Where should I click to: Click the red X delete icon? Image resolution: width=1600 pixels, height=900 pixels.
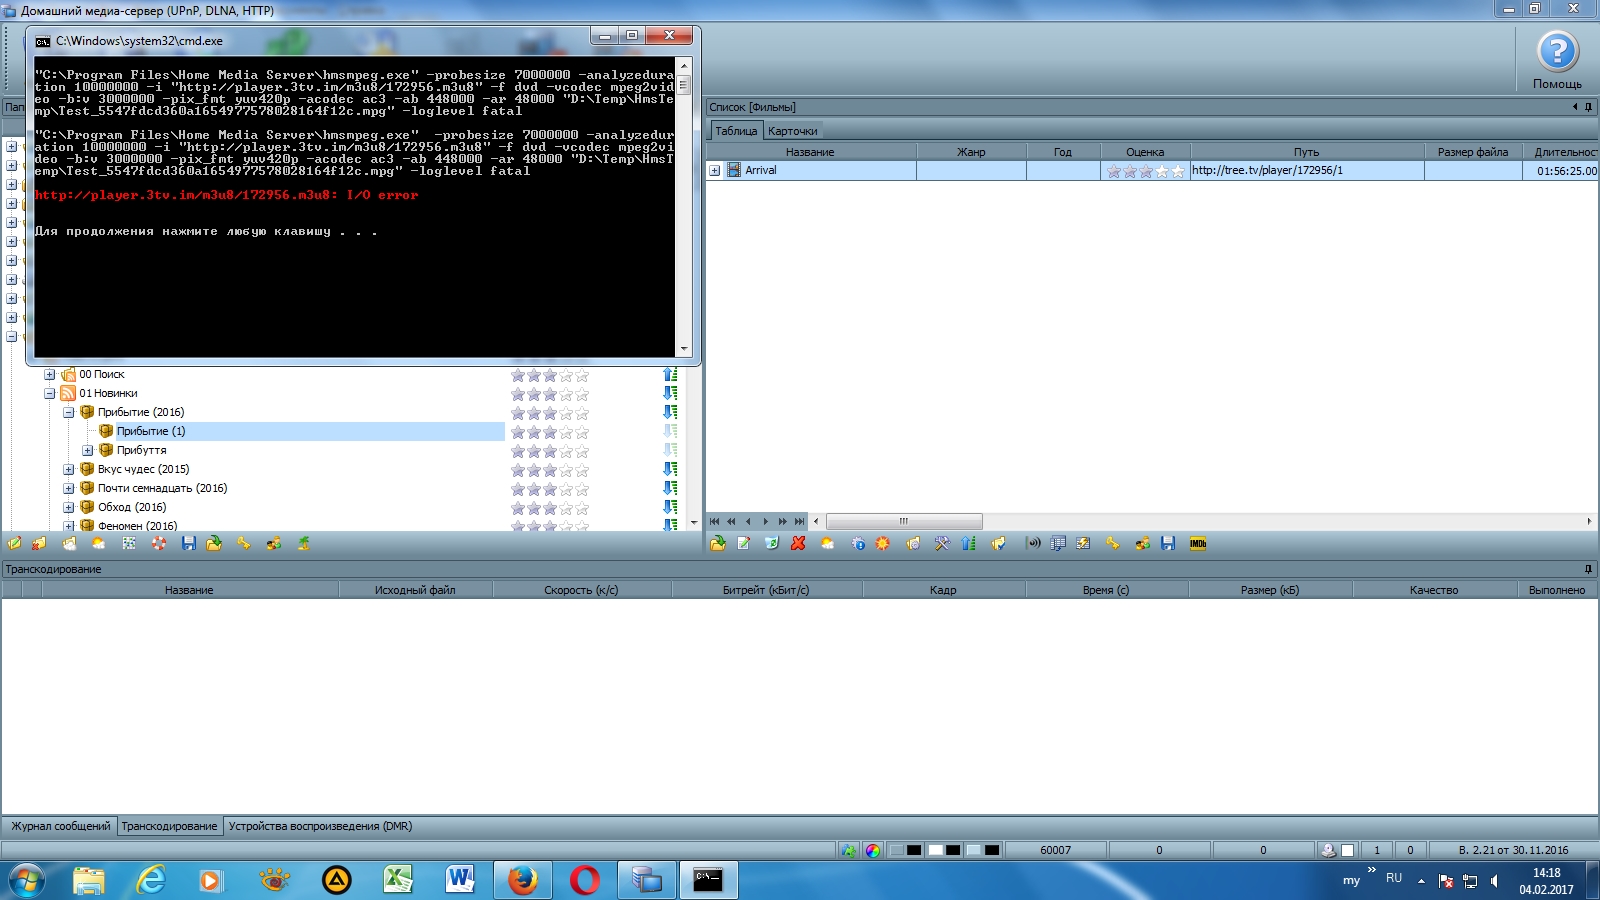coord(798,544)
